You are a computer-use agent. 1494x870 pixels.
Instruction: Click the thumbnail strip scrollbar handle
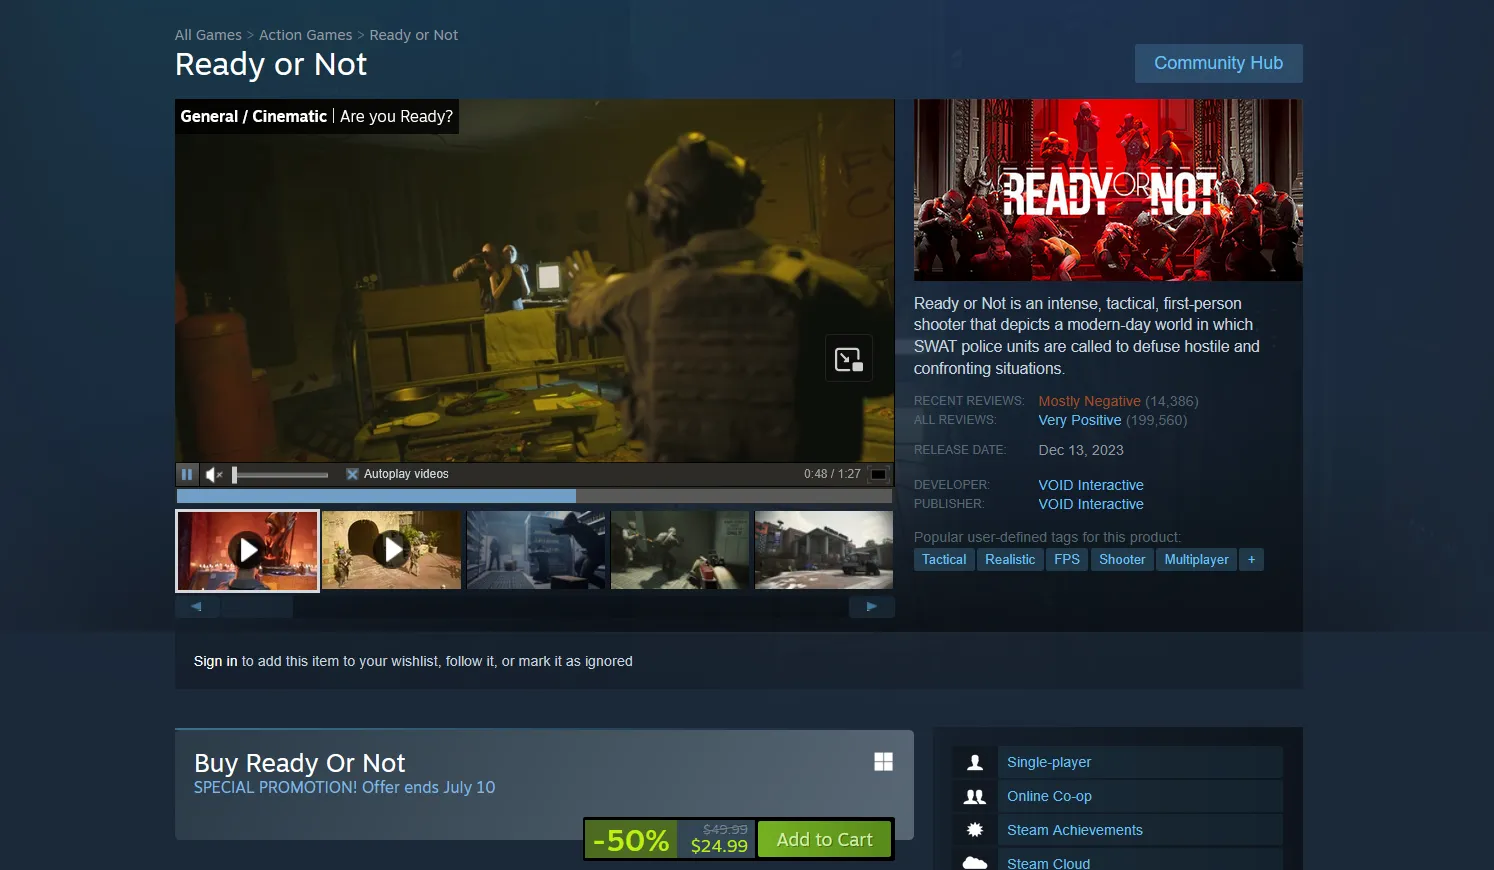coord(257,606)
